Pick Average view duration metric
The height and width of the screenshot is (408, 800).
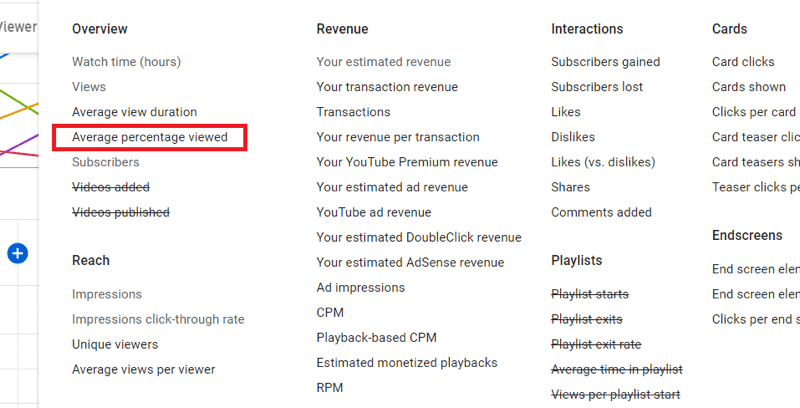134,112
